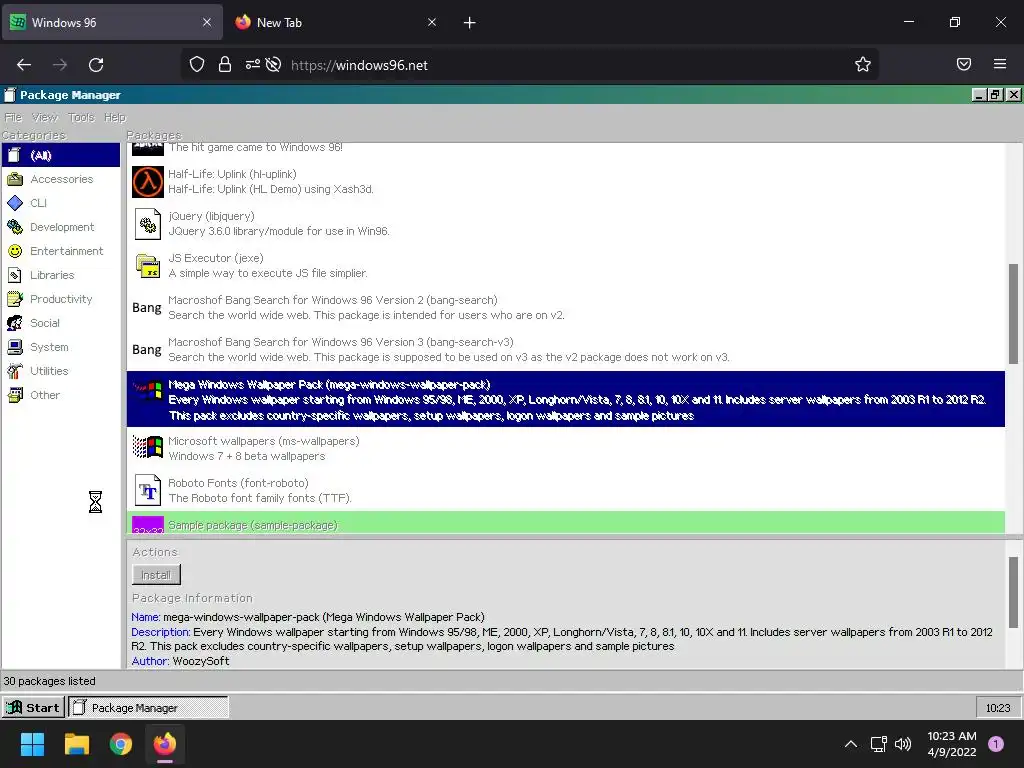Go back to the previous page
1024x768 pixels.
tap(24, 64)
